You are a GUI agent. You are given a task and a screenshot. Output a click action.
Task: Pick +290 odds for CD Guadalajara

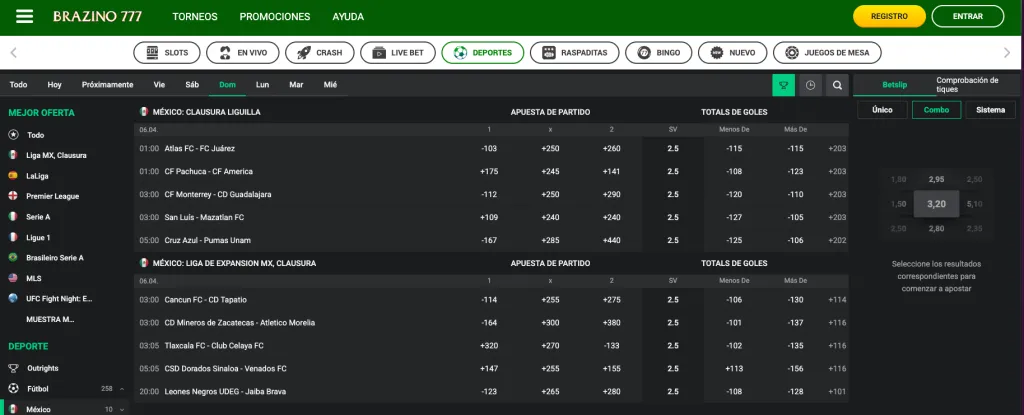point(611,194)
